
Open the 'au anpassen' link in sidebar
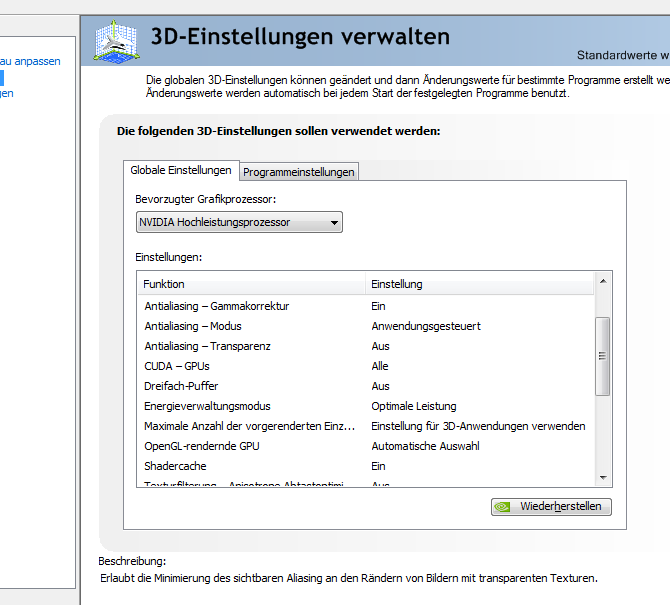[x=30, y=62]
